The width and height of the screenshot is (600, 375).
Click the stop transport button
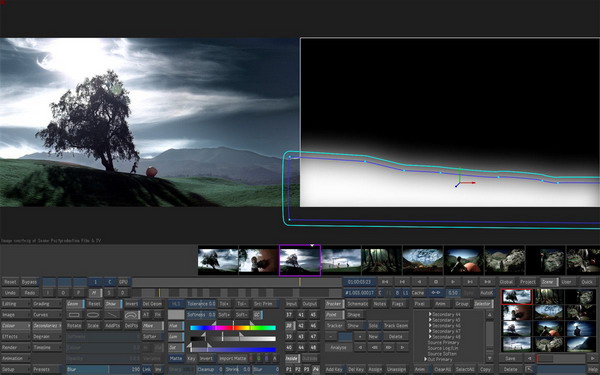point(436,282)
